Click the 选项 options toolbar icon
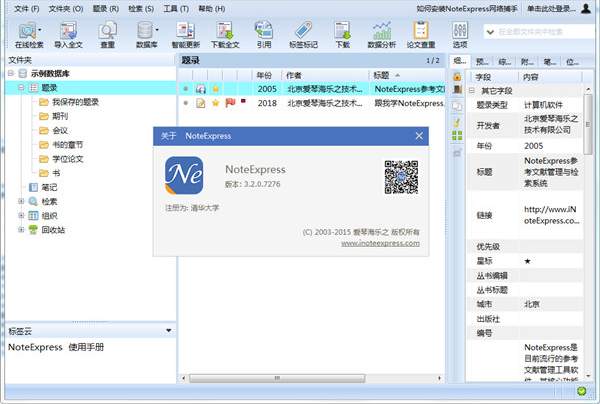This screenshot has width=600, height=404. click(x=460, y=30)
